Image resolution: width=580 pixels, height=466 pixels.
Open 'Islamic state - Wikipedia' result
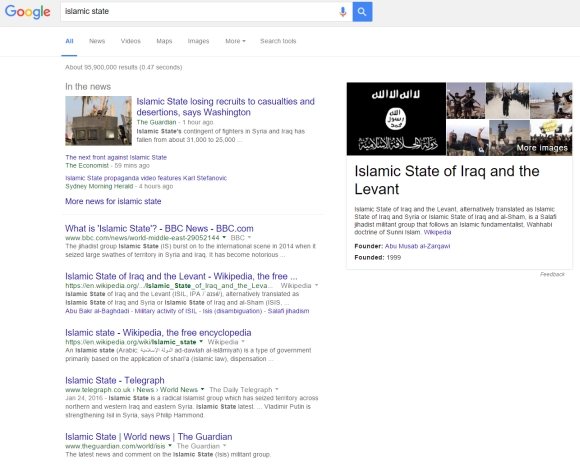coord(158,332)
